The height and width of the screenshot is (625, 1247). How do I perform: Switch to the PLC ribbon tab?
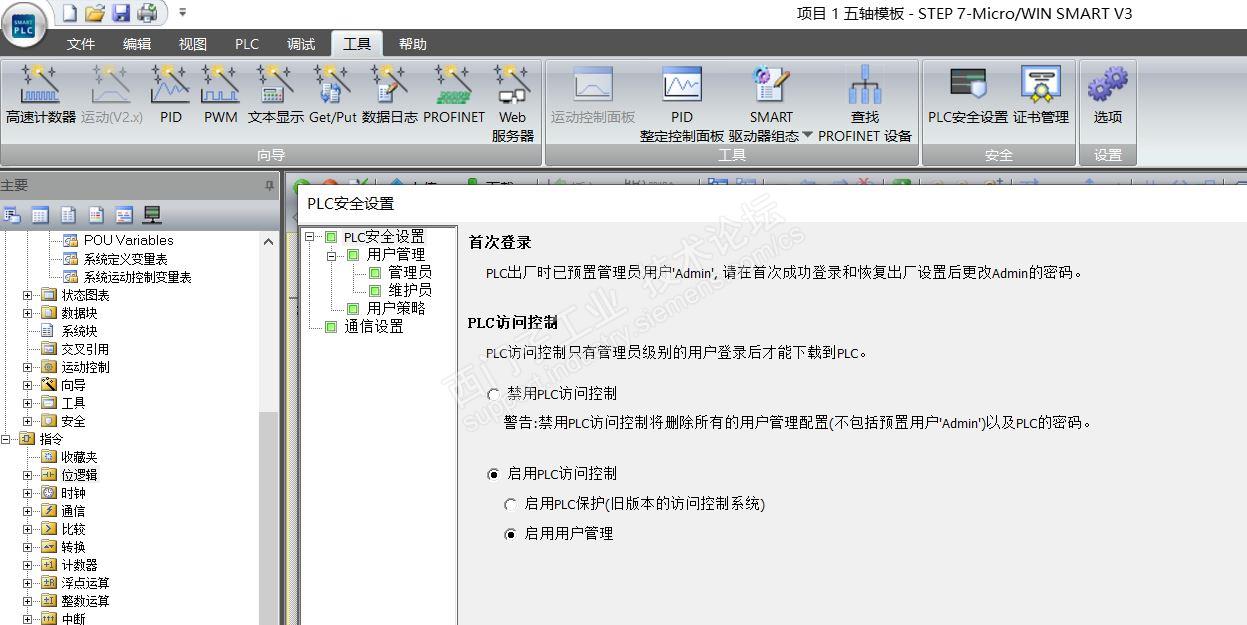click(x=247, y=44)
